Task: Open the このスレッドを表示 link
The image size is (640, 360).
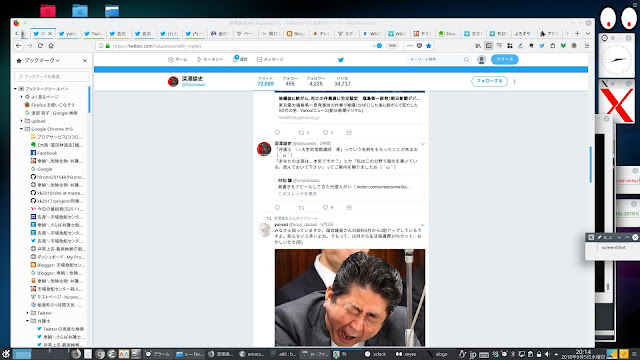Action: click(298, 194)
